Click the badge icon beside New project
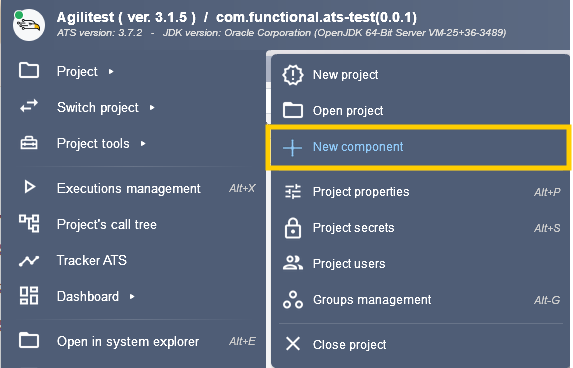The image size is (573, 368). pyautogui.click(x=293, y=75)
